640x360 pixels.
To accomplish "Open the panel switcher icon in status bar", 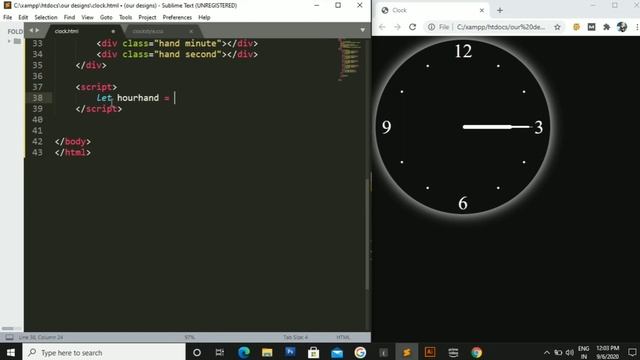I will [x=9, y=337].
